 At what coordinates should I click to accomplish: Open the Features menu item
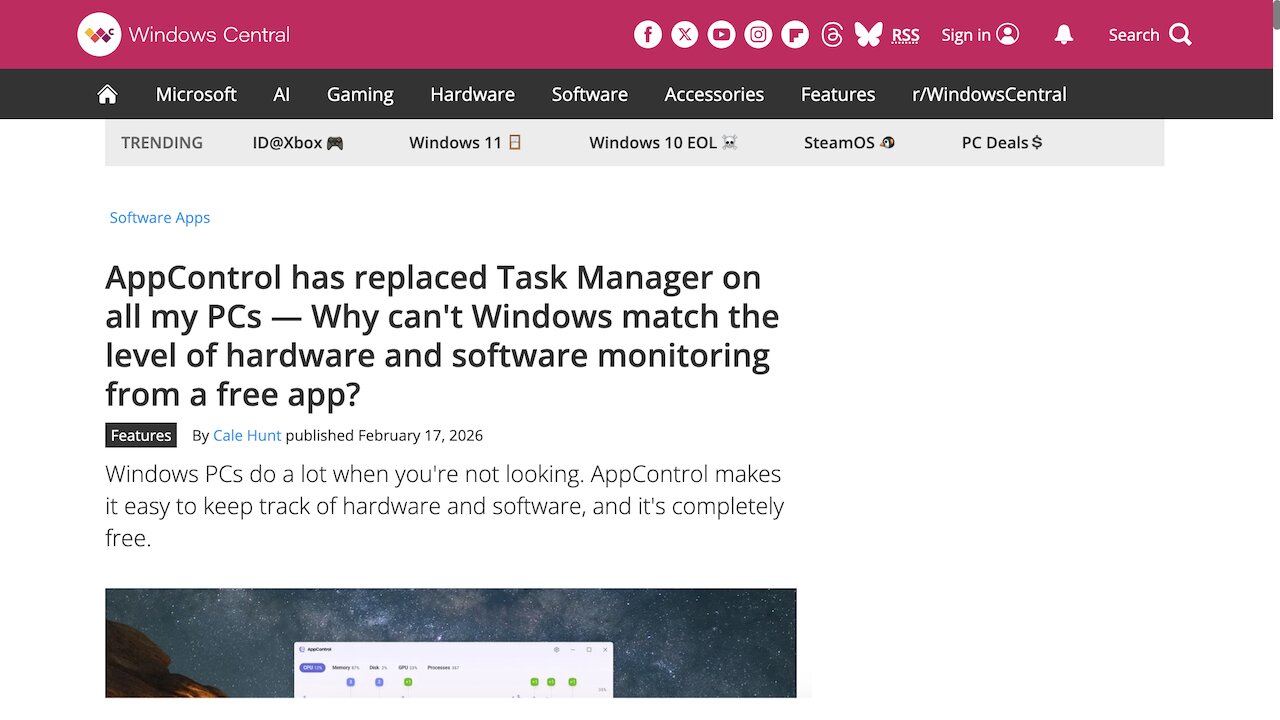(x=838, y=94)
